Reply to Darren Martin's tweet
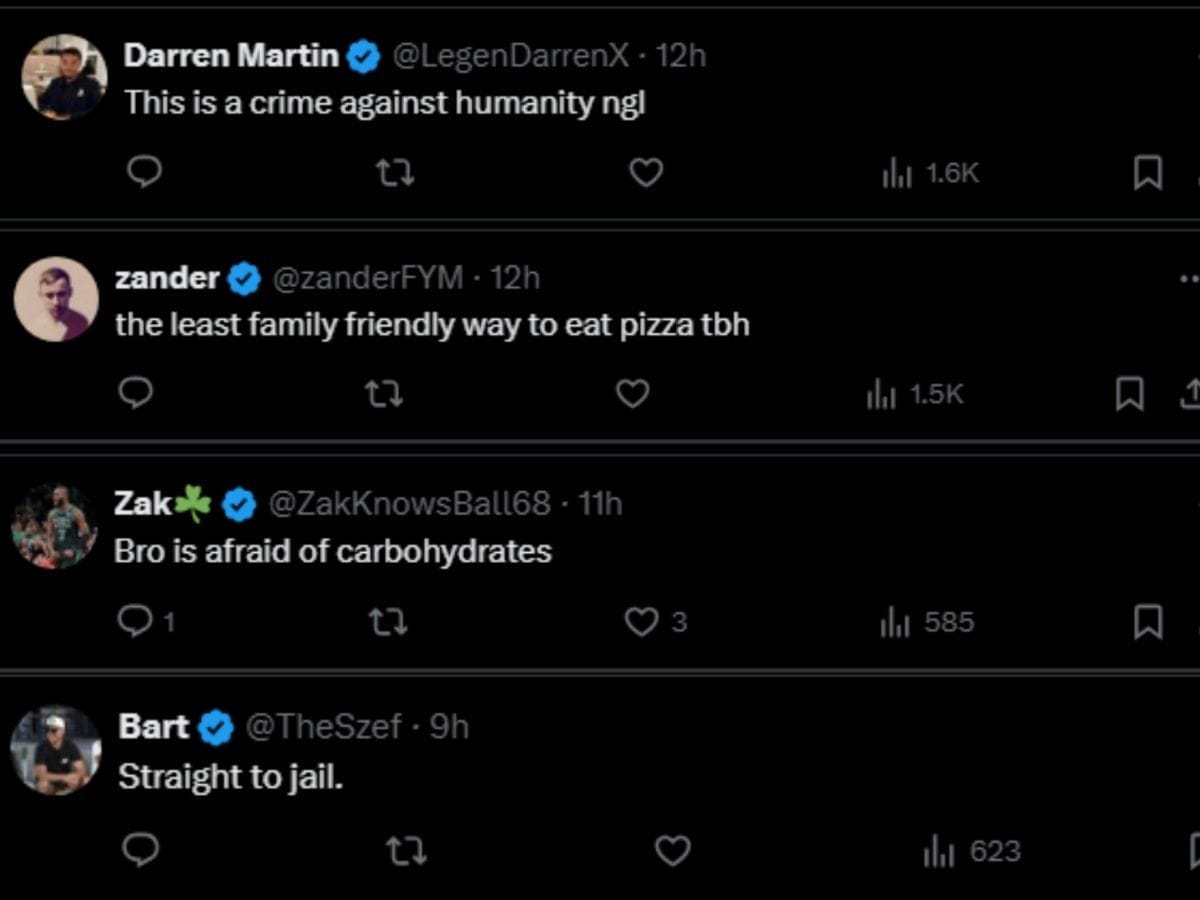The height and width of the screenshot is (900, 1200). coord(143,172)
